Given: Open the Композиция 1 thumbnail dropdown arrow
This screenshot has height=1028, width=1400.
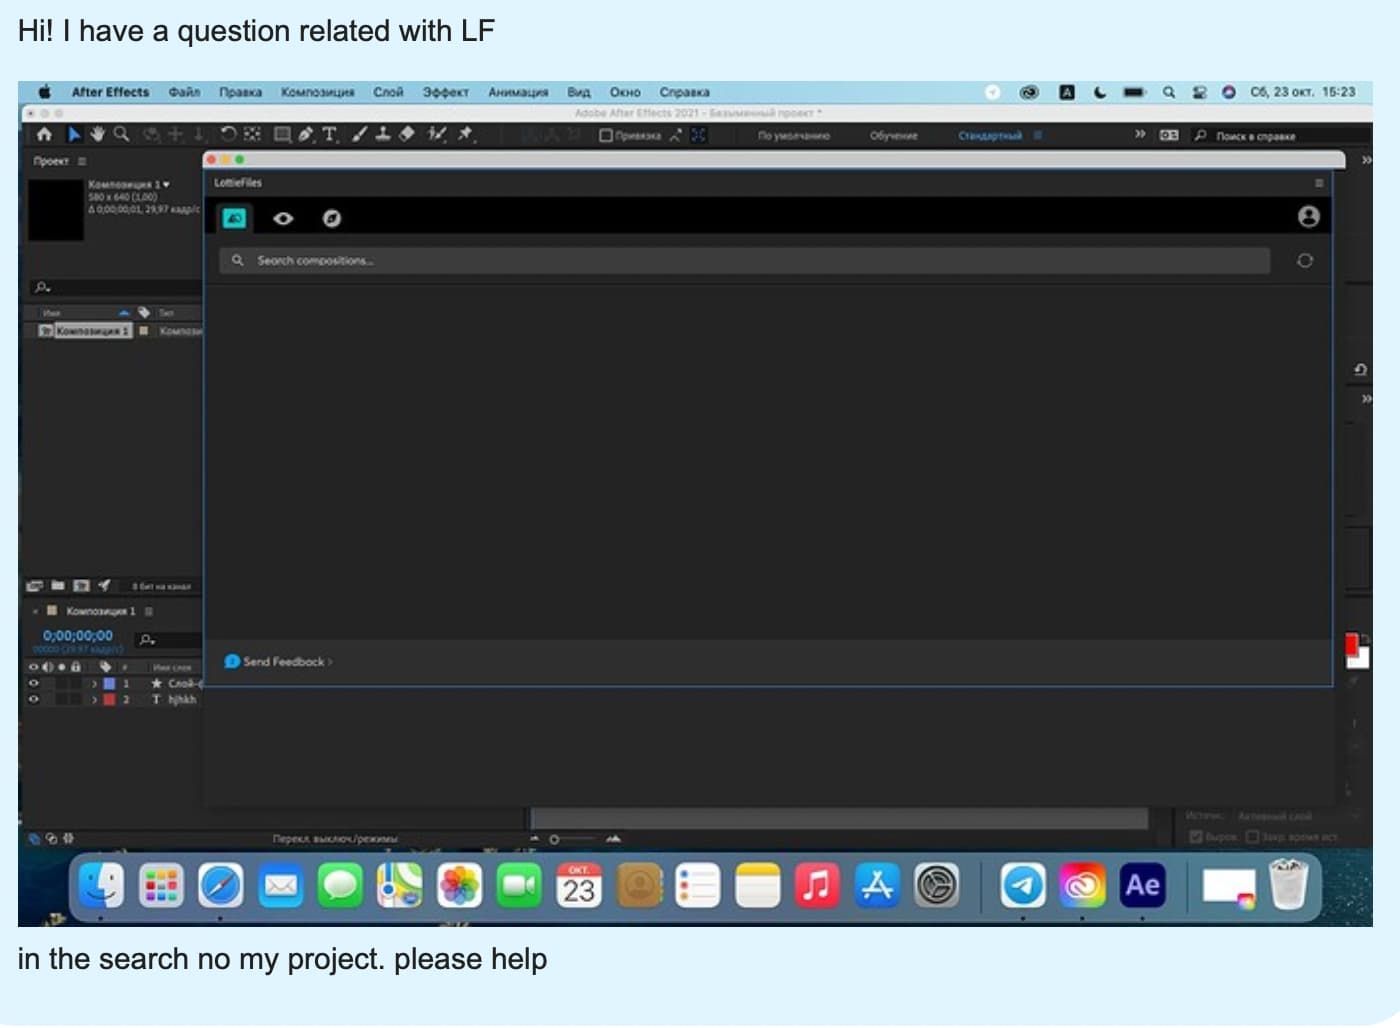Looking at the screenshot, I should [x=166, y=184].
